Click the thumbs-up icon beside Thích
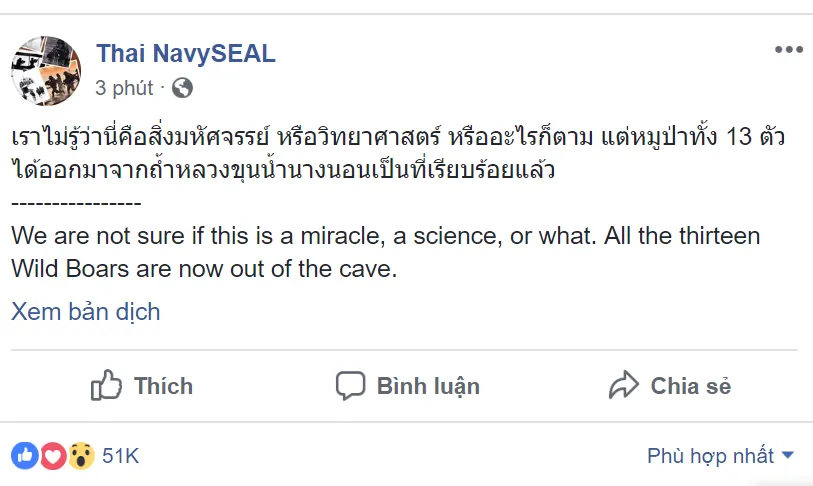 coord(107,385)
